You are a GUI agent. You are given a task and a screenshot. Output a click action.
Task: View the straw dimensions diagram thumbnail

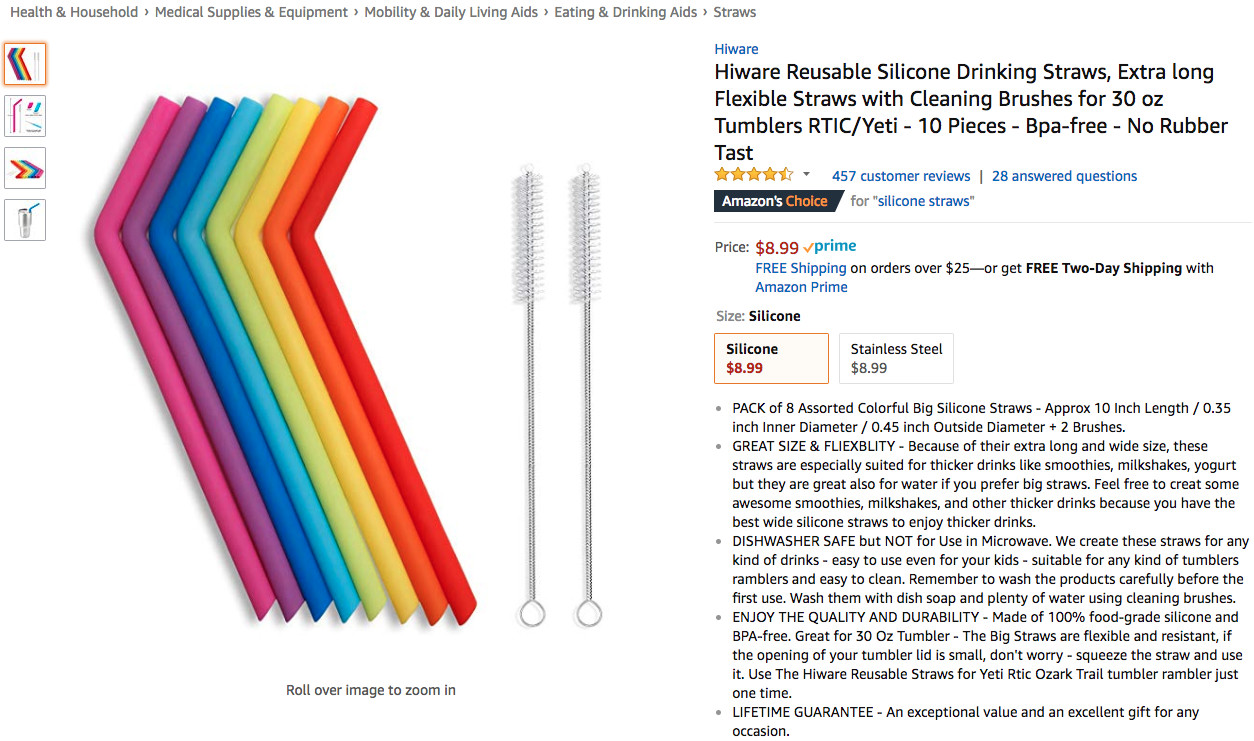[25, 116]
